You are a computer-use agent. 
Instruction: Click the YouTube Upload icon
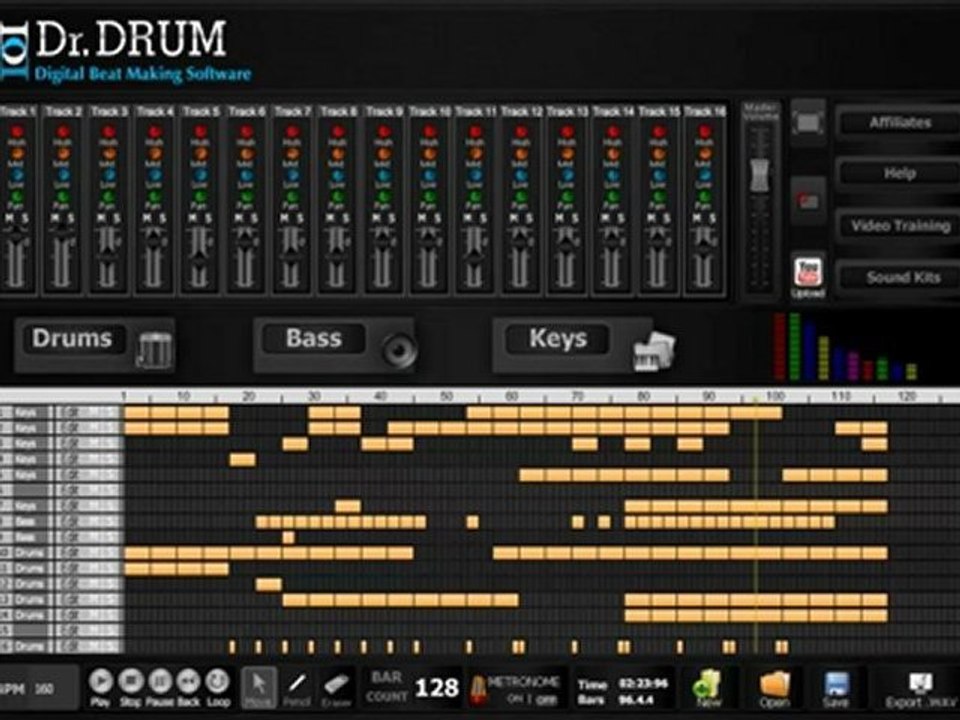point(808,276)
